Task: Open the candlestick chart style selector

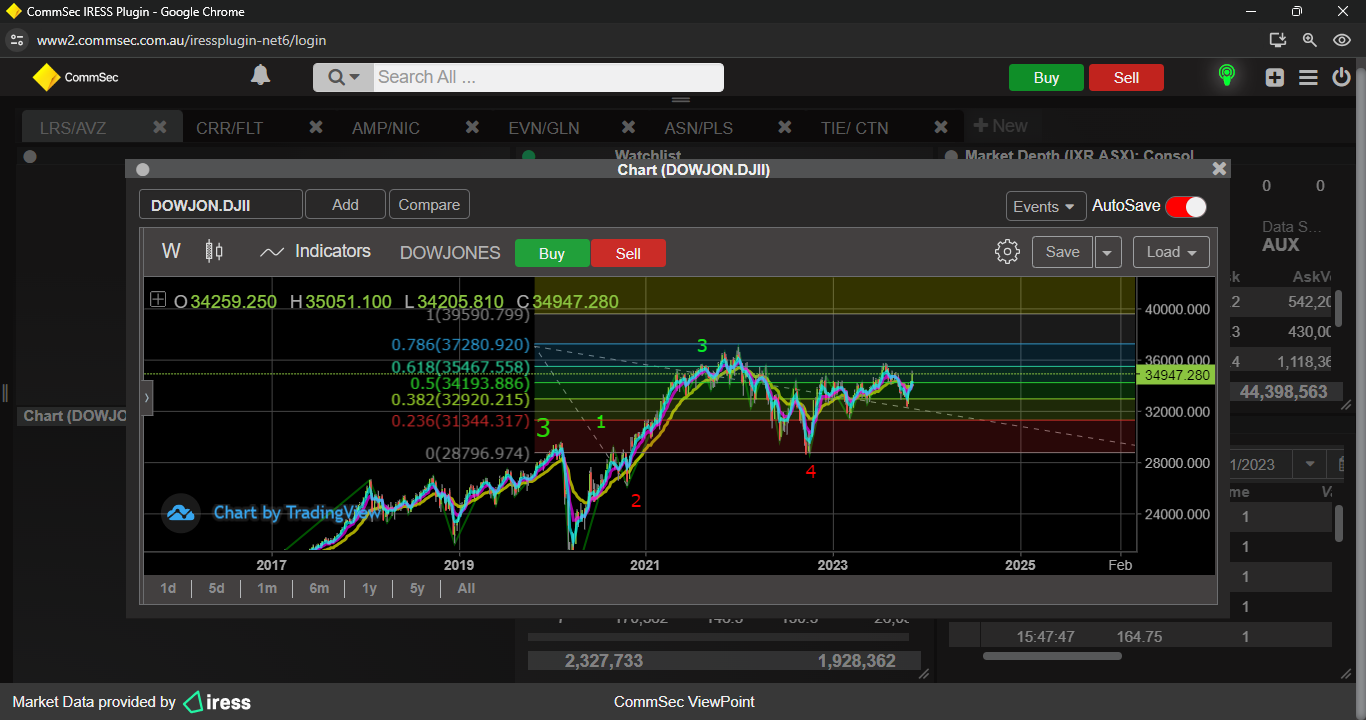Action: point(214,251)
